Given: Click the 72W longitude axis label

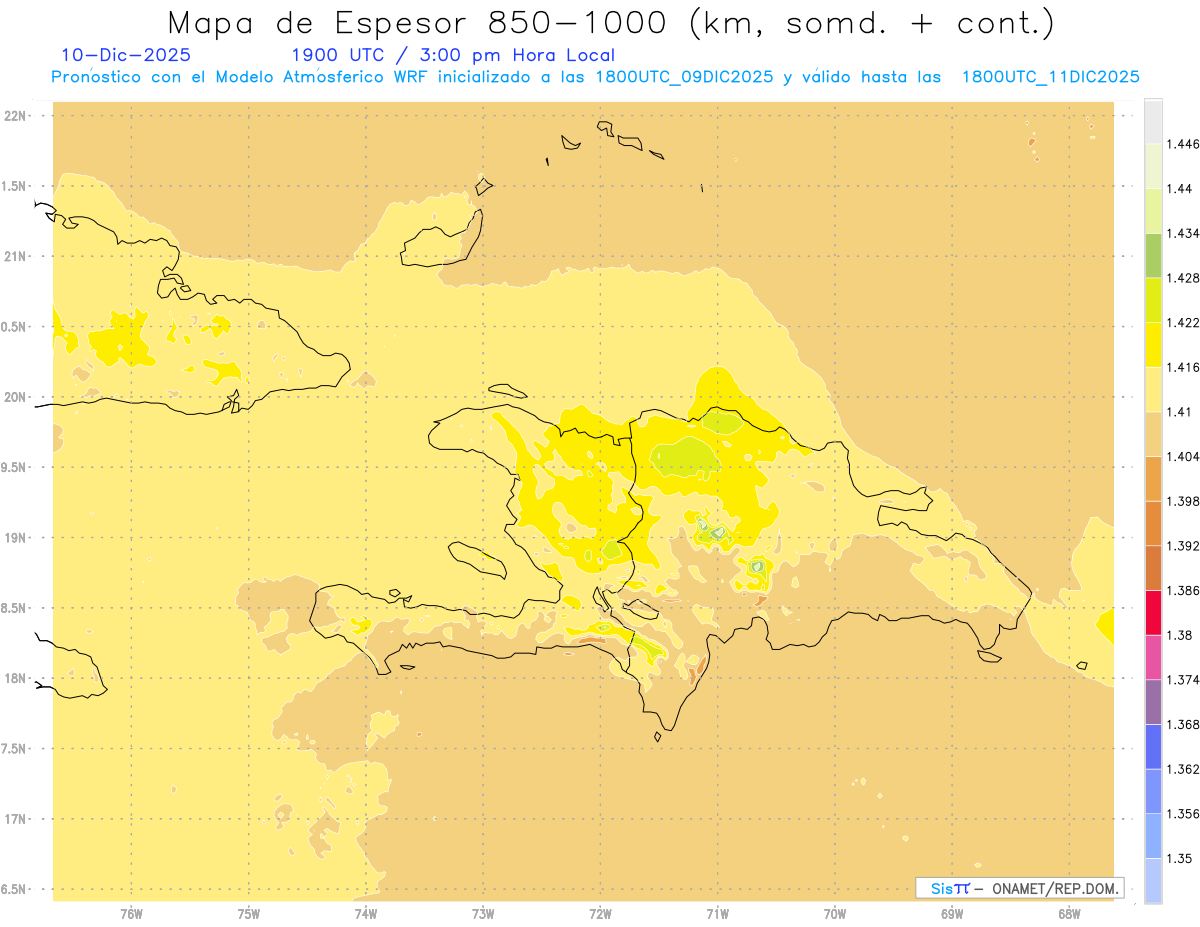Looking at the screenshot, I should point(600,913).
